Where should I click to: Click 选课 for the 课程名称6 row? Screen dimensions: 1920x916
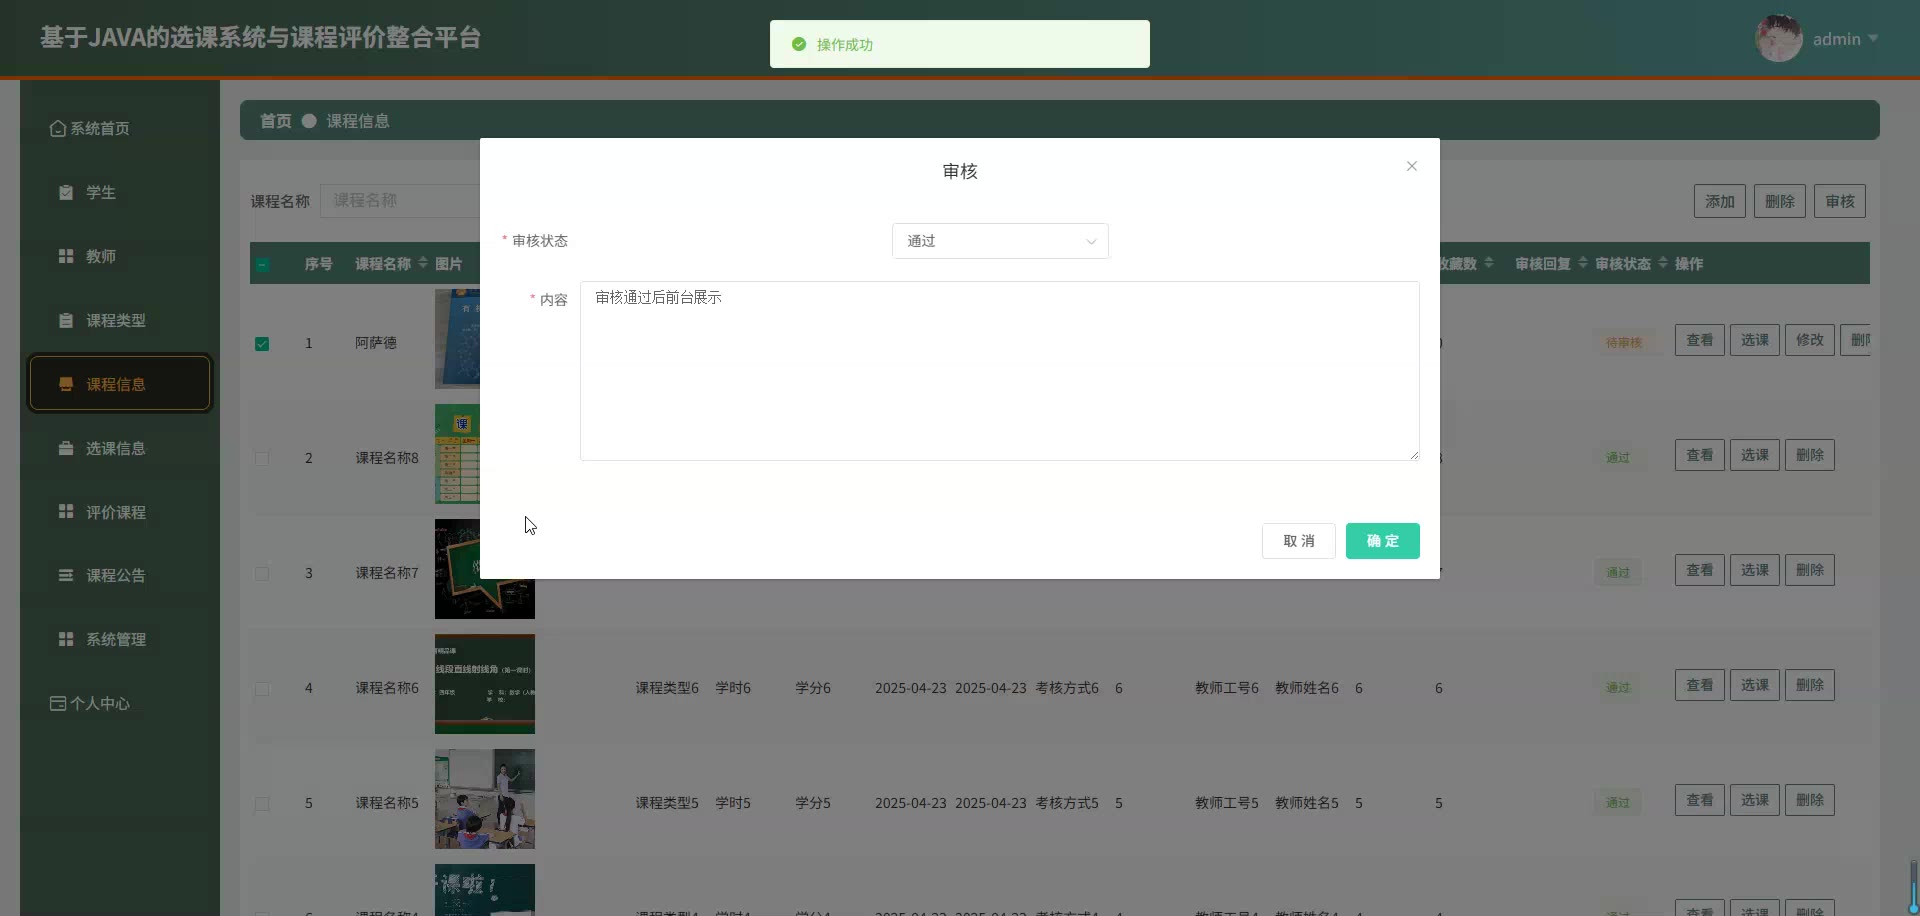(x=1755, y=685)
